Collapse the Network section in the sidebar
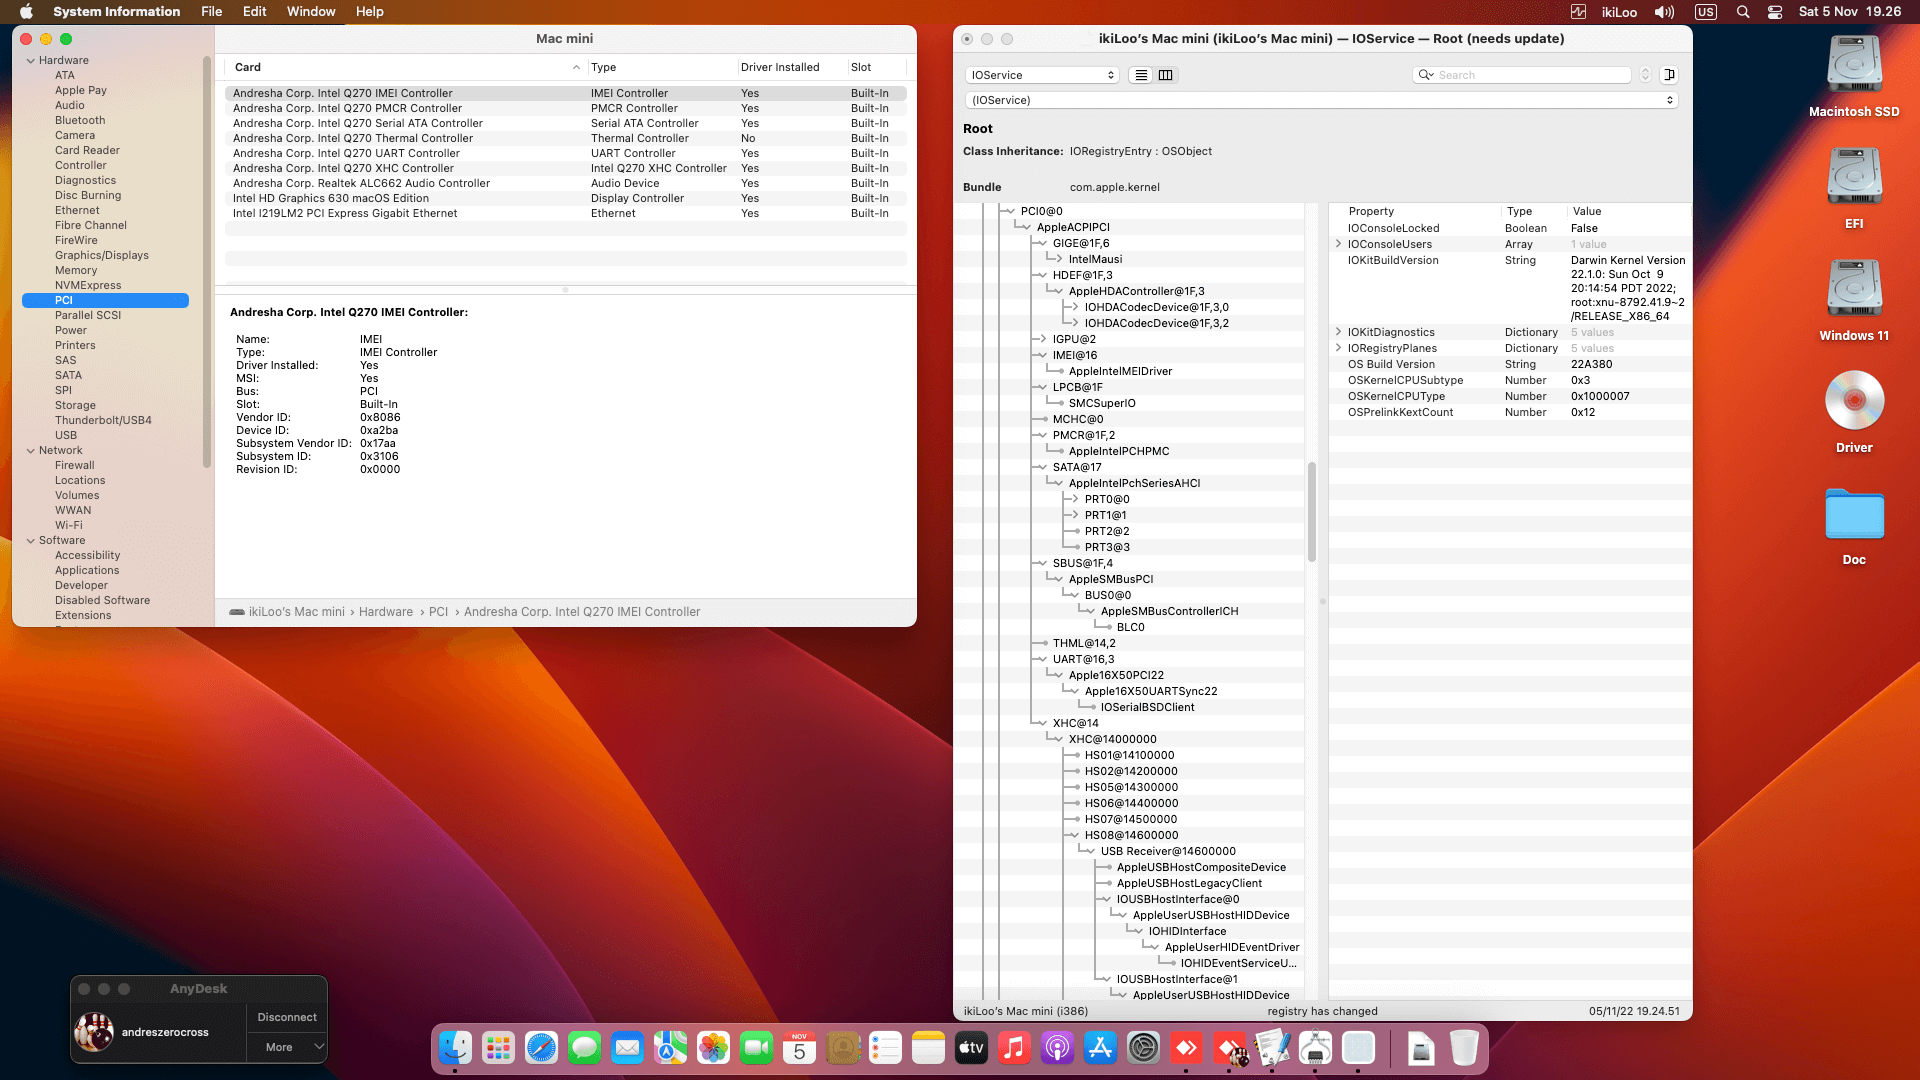Viewport: 1920px width, 1080px height. coord(30,451)
